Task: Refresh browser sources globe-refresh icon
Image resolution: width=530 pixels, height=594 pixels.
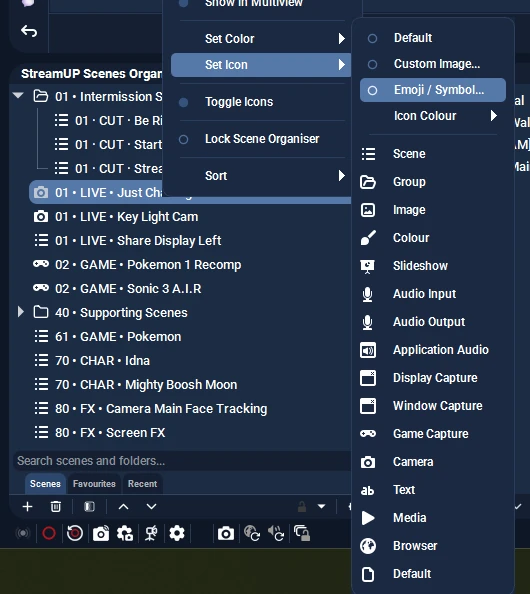Action: pos(252,533)
